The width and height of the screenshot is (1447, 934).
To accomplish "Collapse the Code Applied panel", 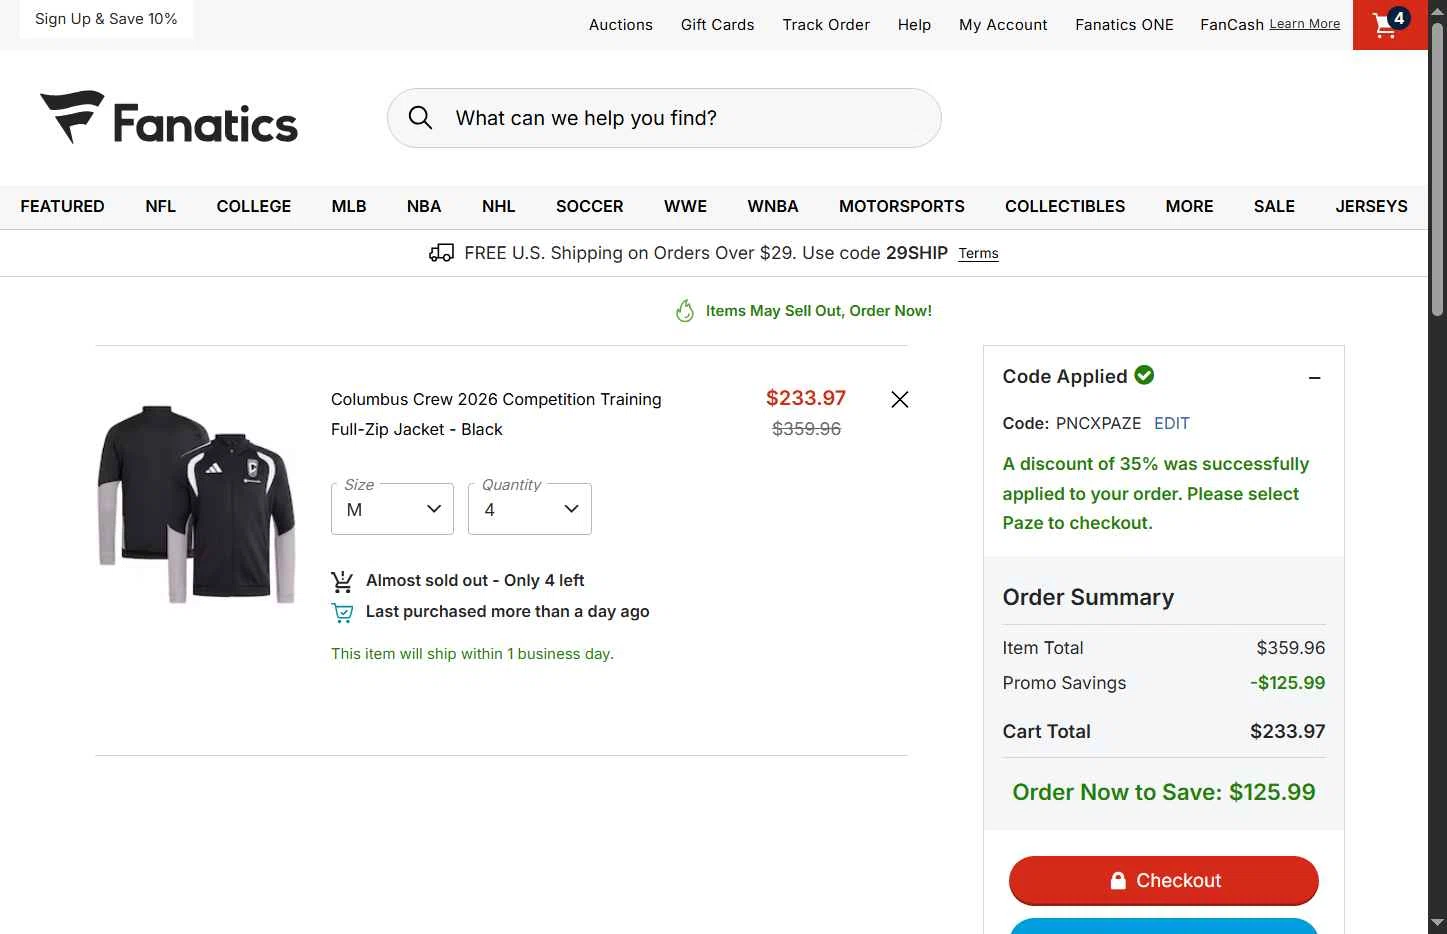I will pyautogui.click(x=1314, y=378).
